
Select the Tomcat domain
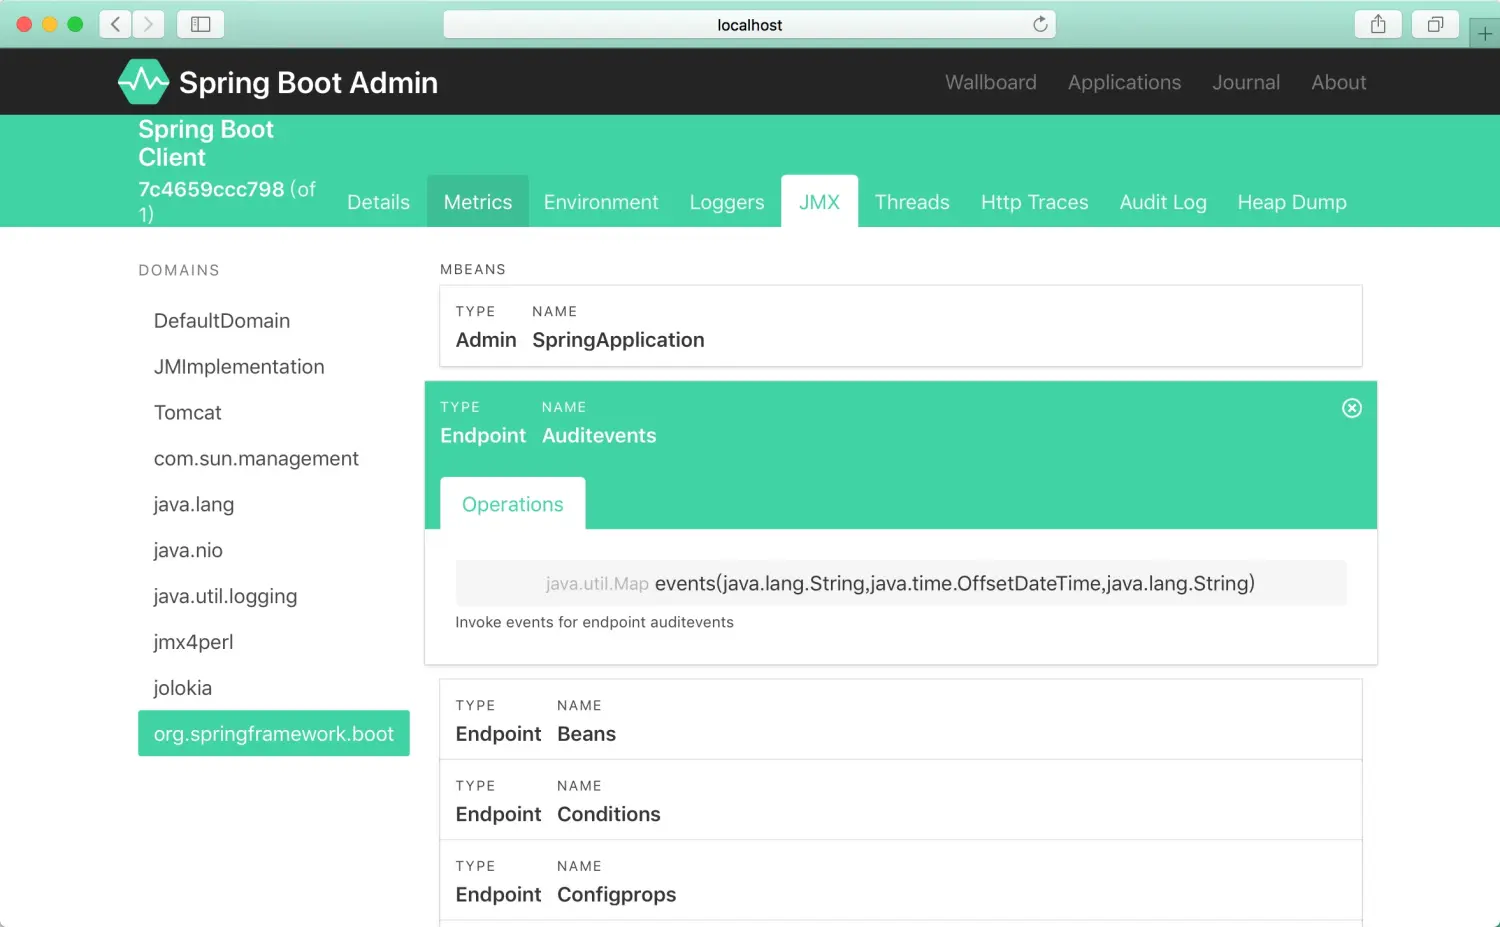pos(274,413)
